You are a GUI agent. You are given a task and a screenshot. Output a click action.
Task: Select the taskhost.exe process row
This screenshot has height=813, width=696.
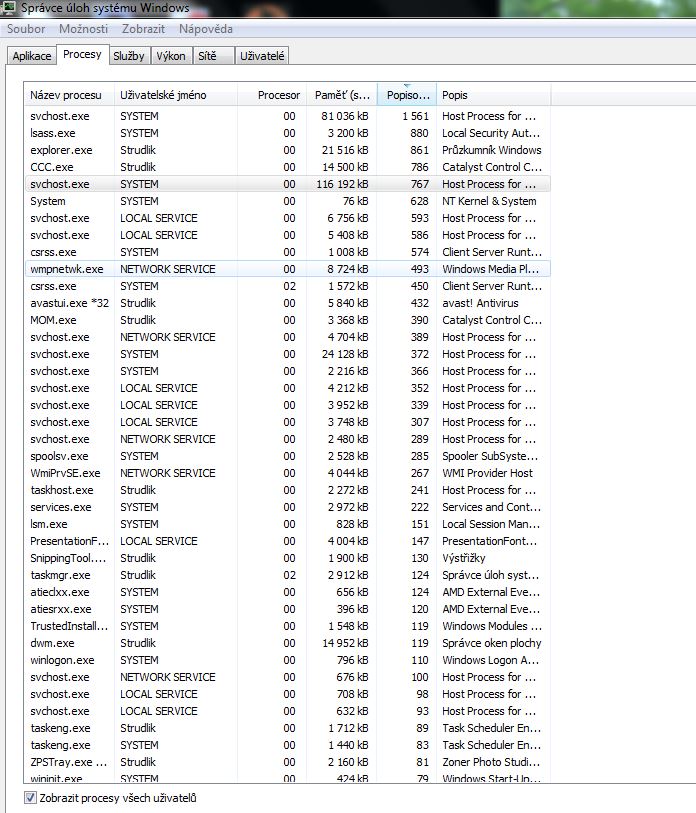click(x=287, y=490)
